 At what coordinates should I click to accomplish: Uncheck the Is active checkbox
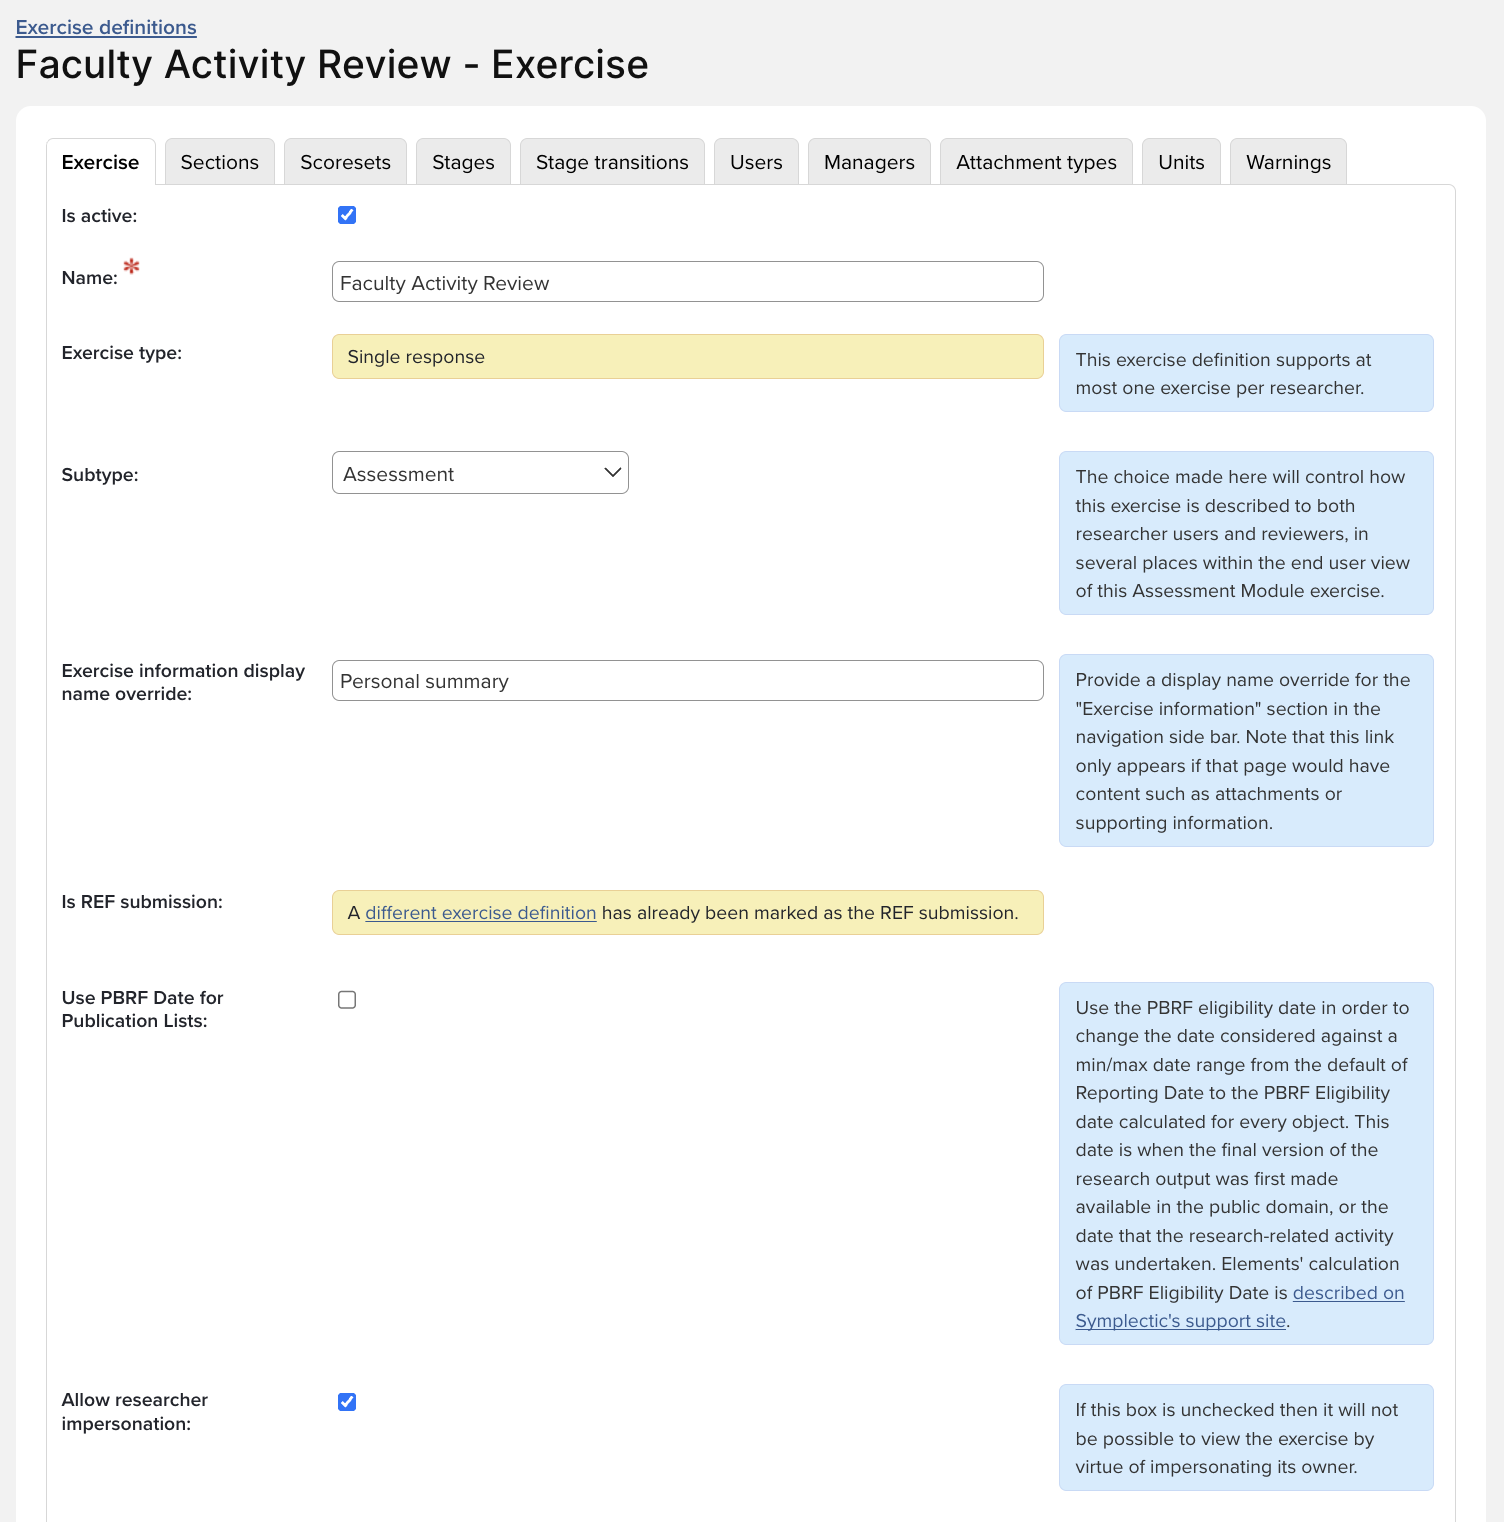pos(347,215)
